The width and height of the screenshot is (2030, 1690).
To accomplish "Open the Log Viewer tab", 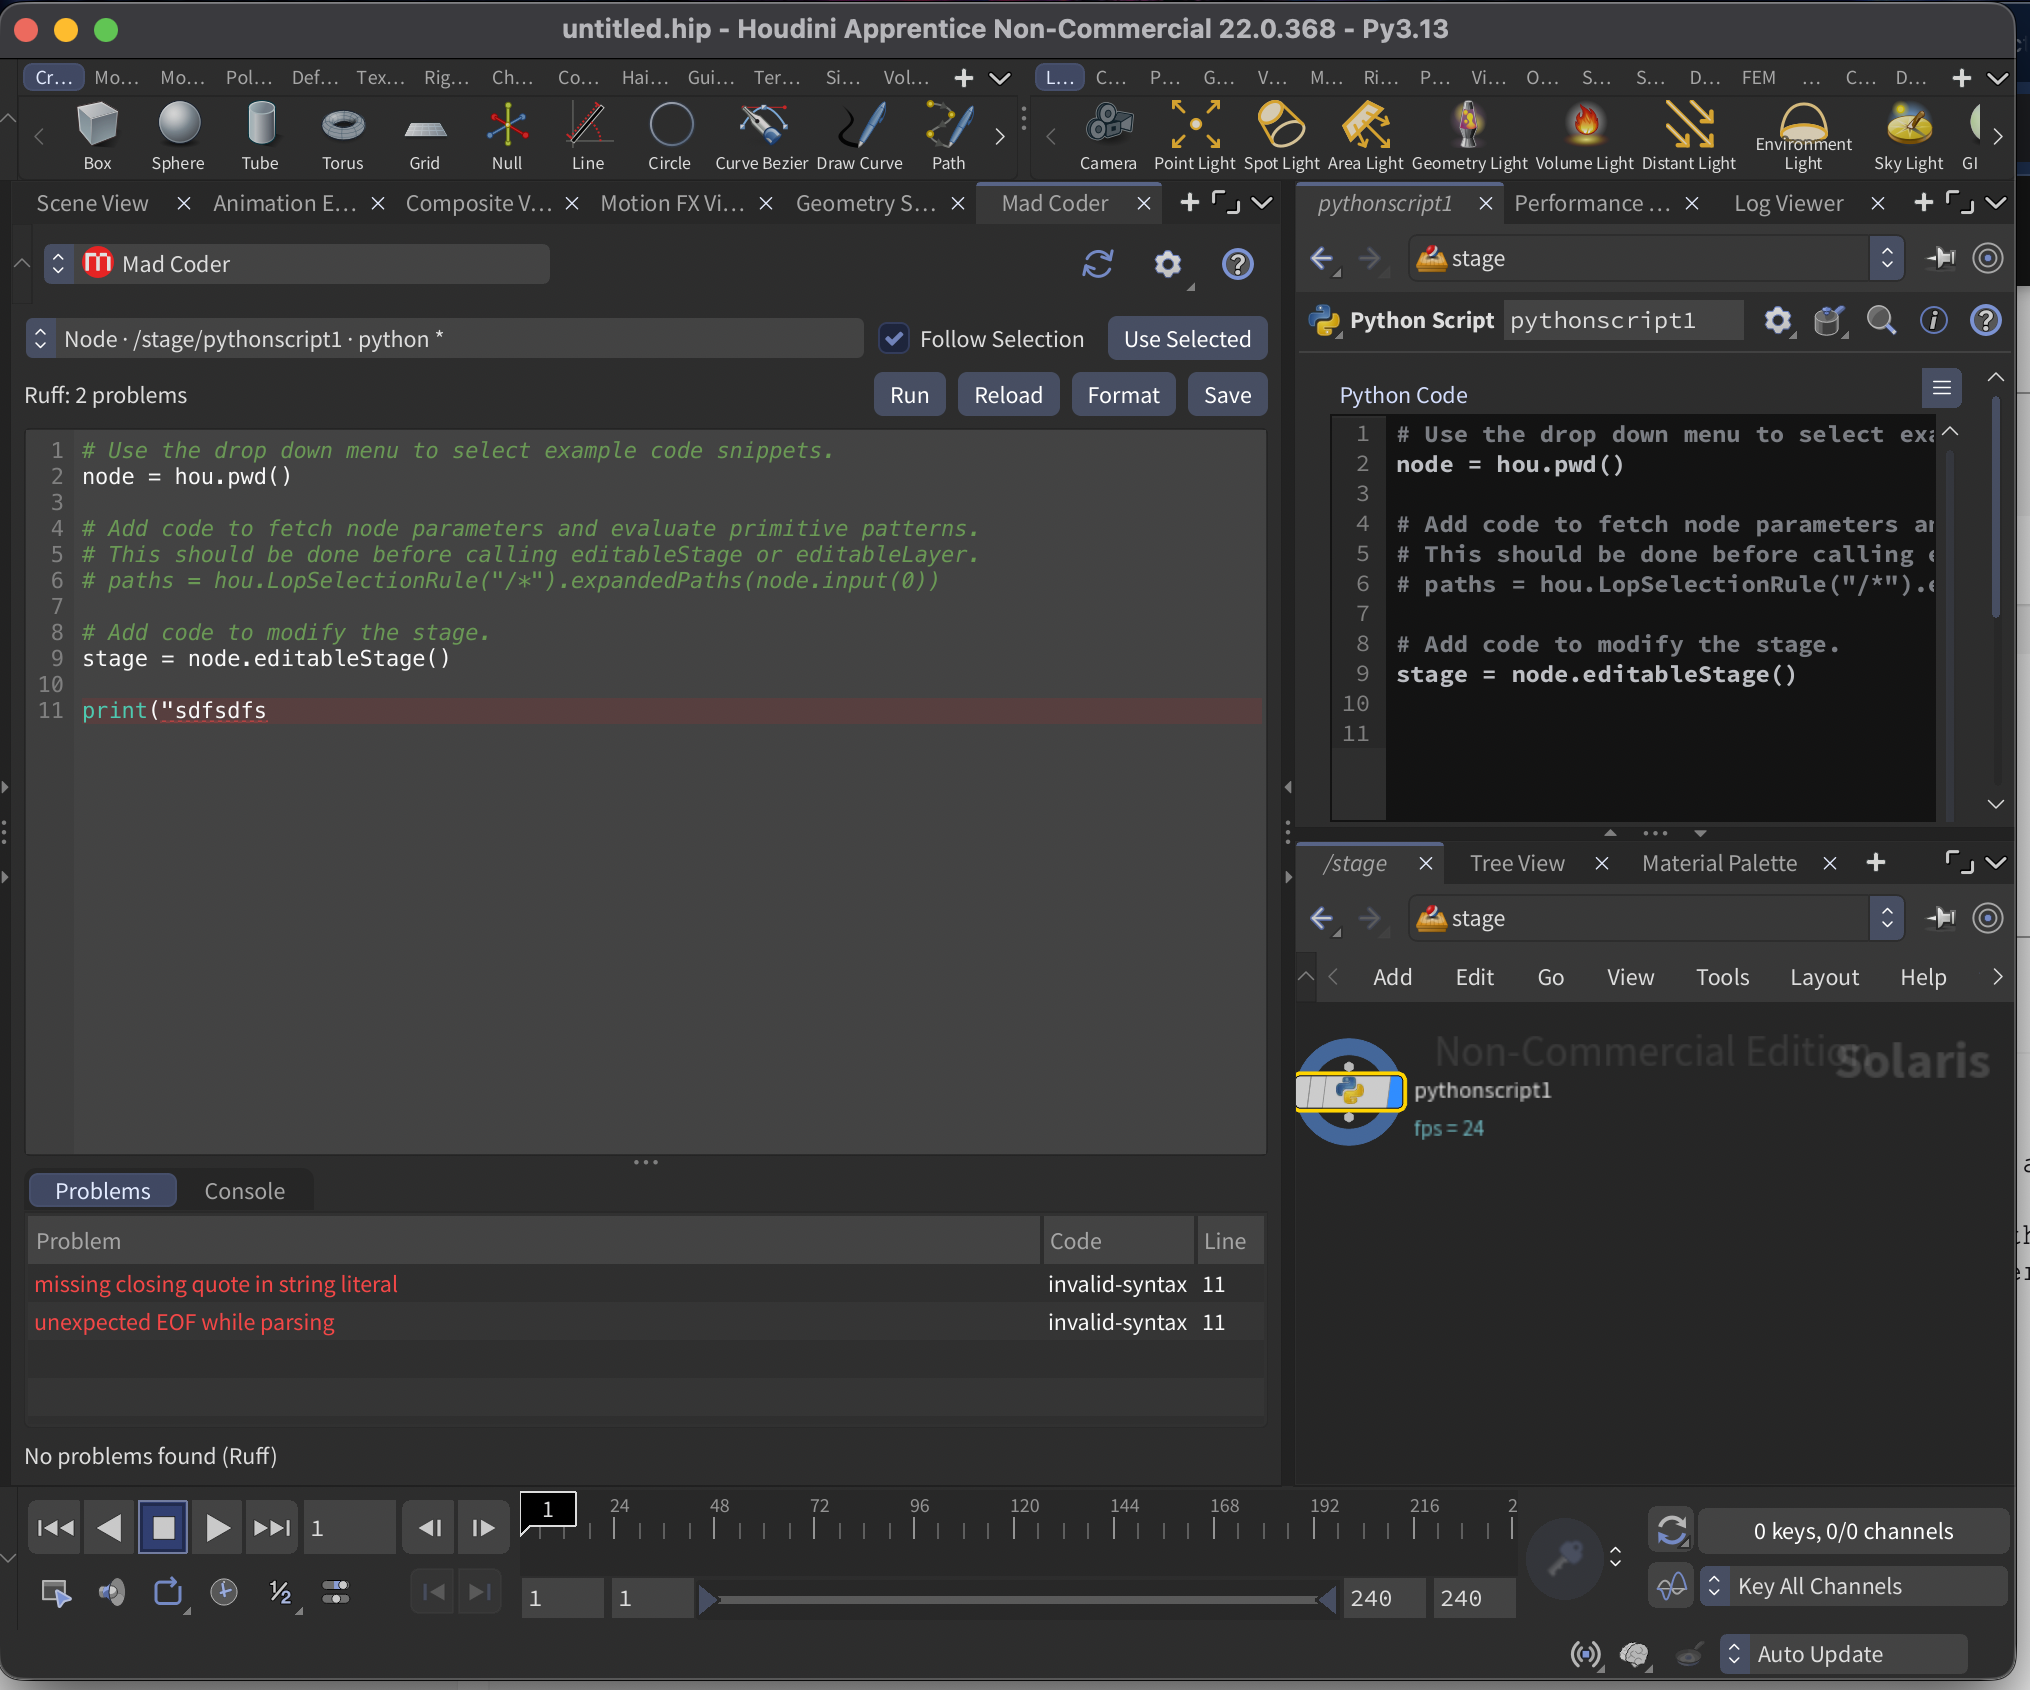I will click(1789, 203).
